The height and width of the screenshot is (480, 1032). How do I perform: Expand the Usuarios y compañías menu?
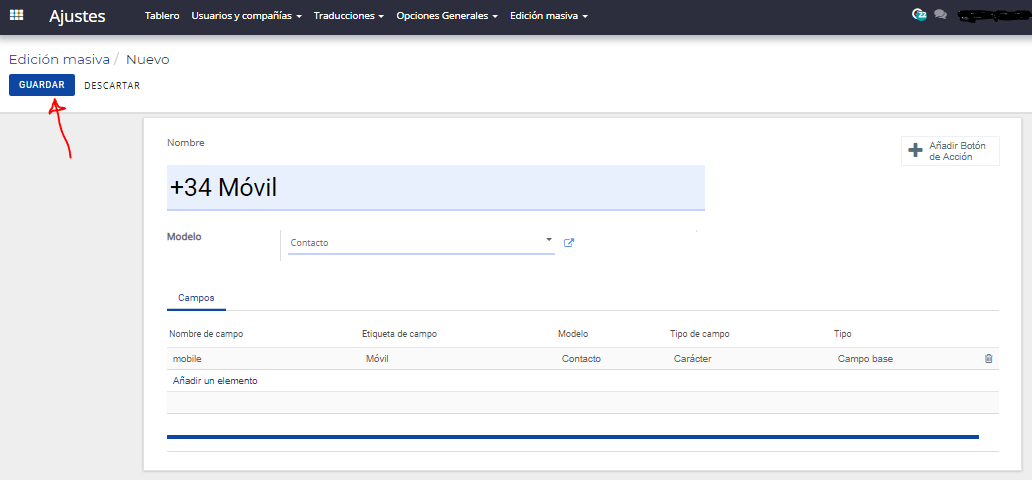[x=246, y=16]
